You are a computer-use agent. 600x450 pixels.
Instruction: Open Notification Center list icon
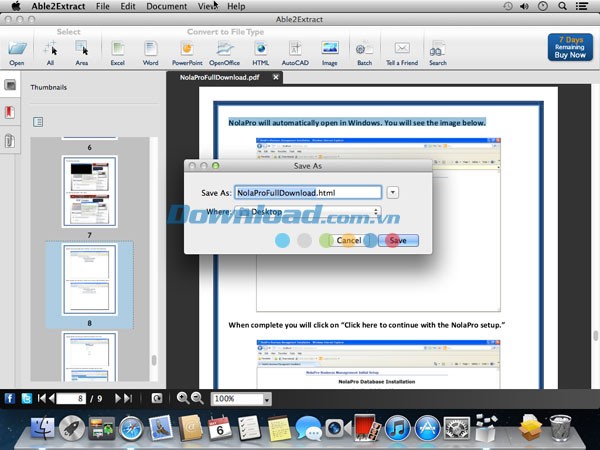(x=582, y=6)
